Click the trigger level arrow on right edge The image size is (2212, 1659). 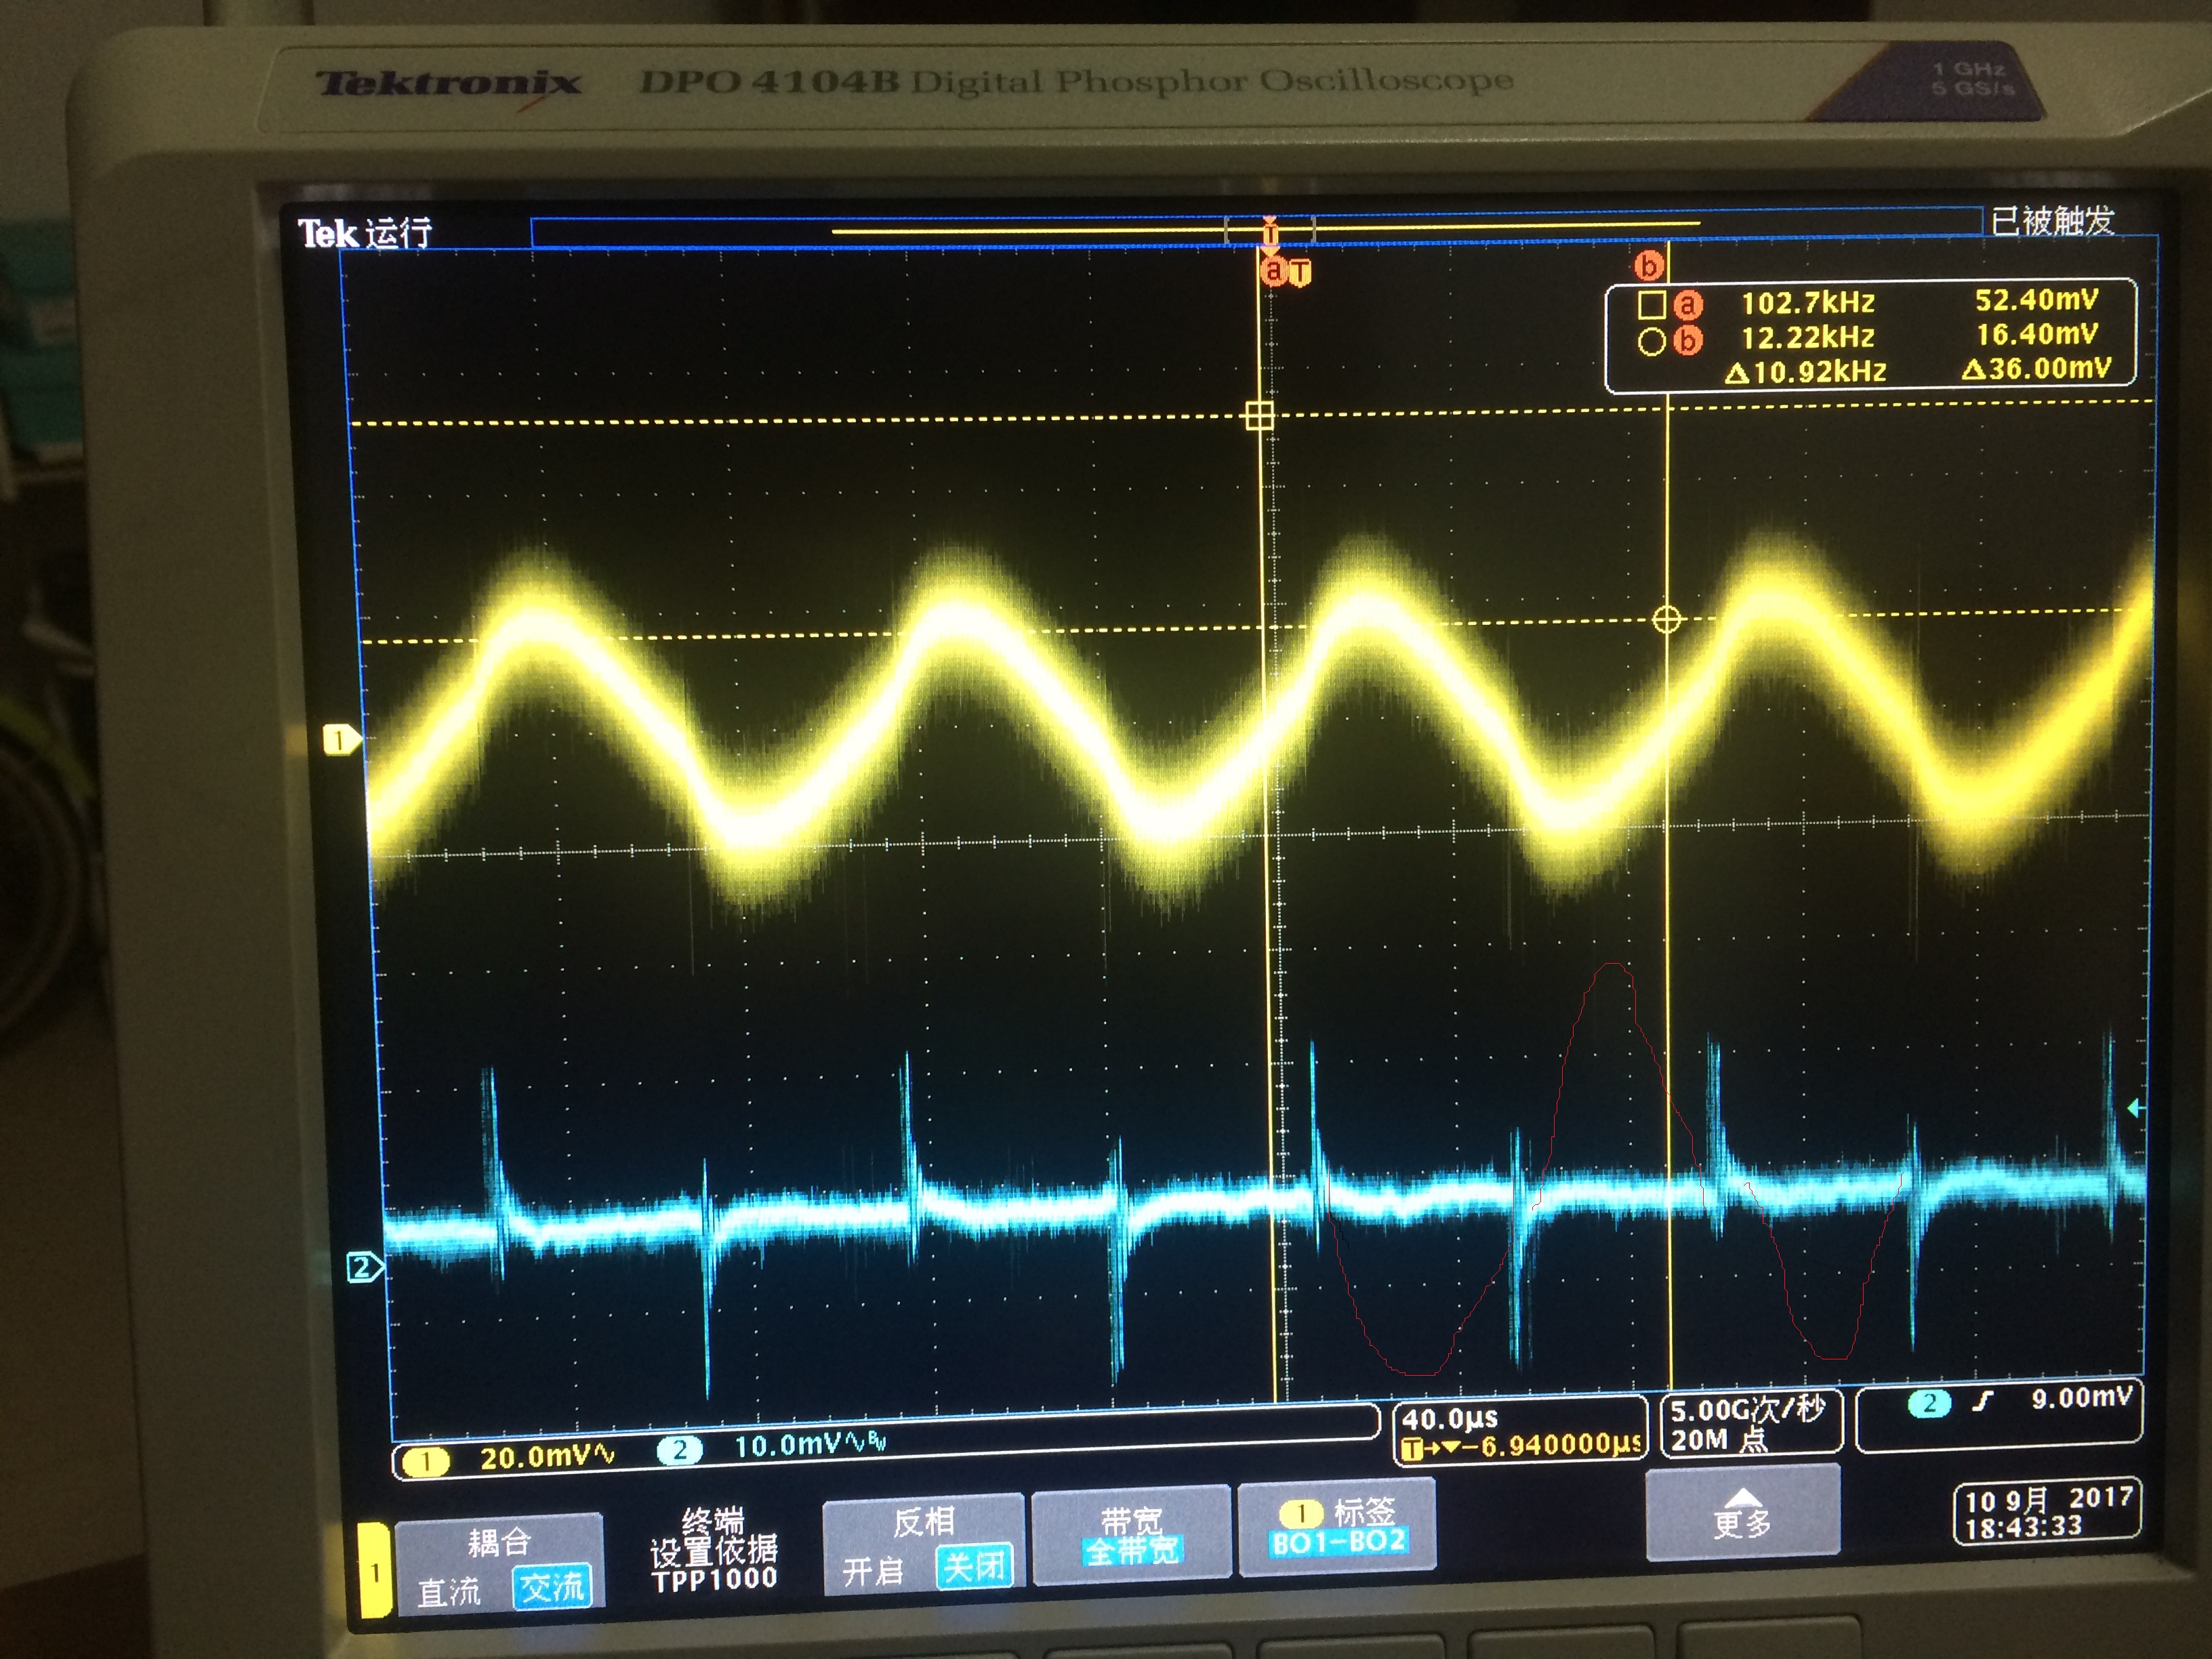click(2135, 1108)
